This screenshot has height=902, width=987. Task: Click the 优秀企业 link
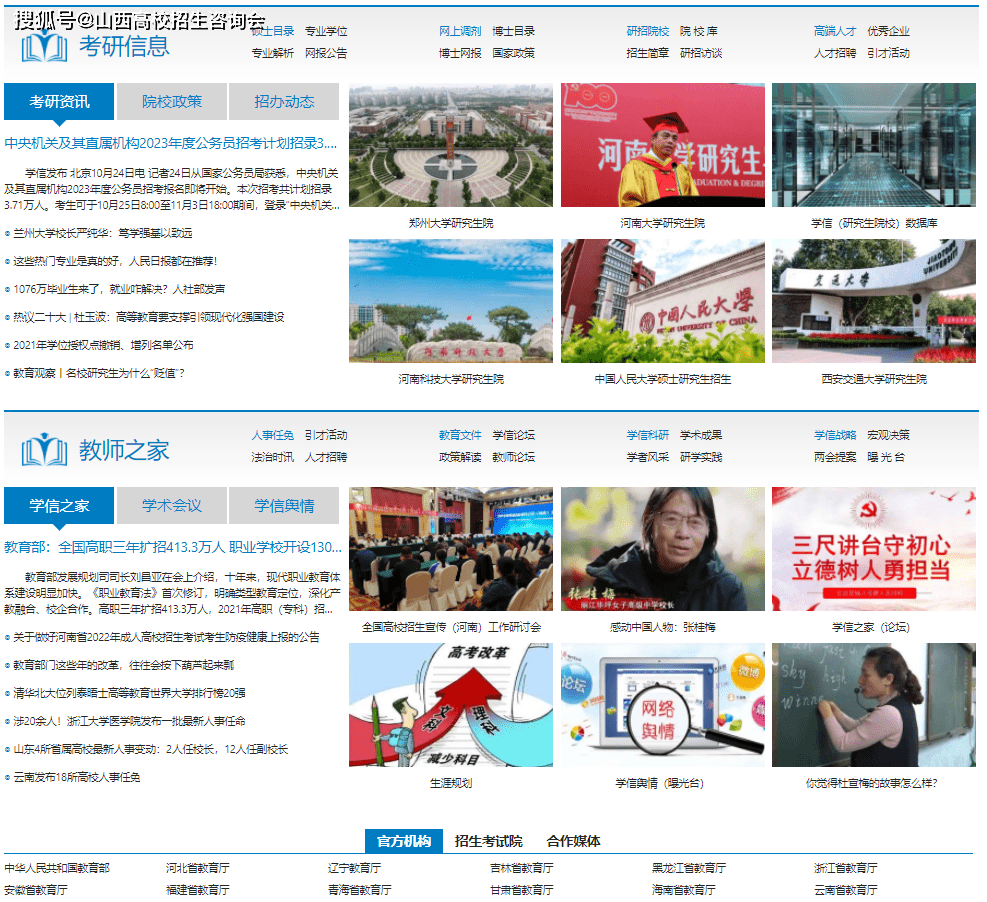coord(889,31)
